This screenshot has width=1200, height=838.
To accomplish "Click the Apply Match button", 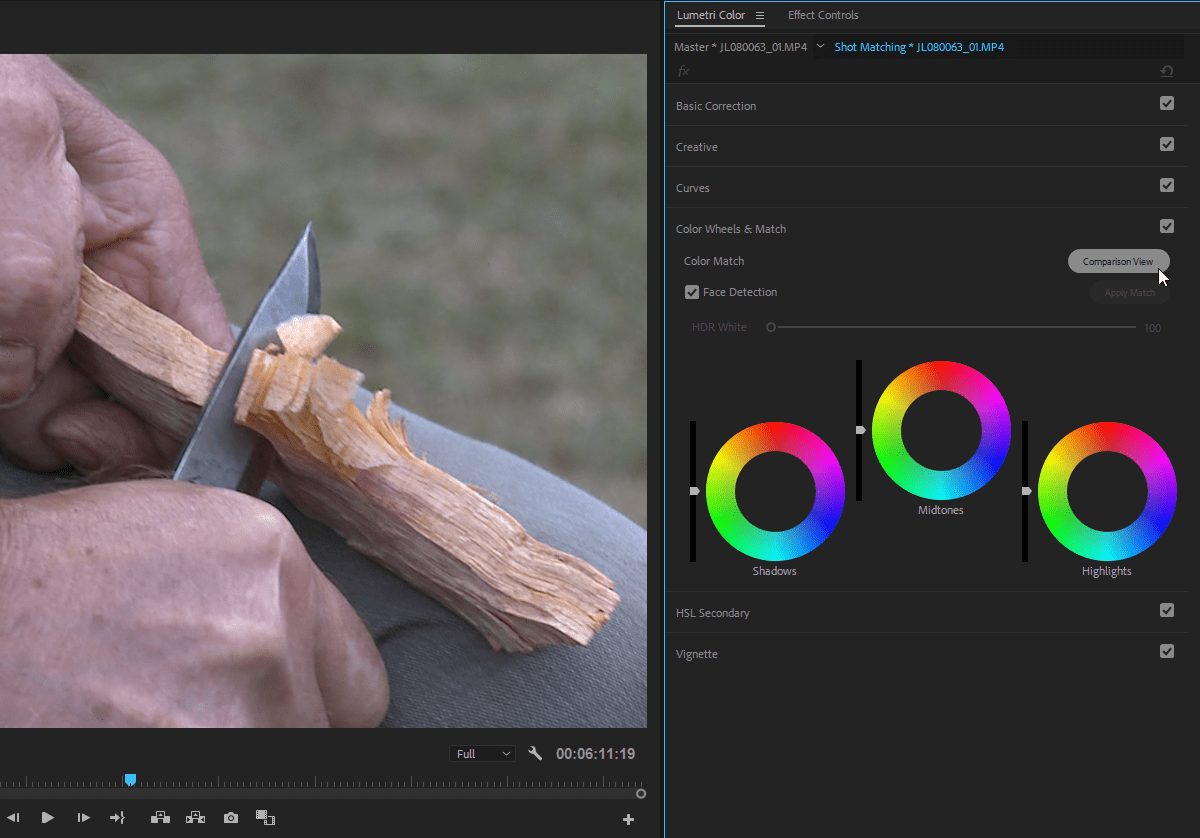I will (x=1129, y=292).
